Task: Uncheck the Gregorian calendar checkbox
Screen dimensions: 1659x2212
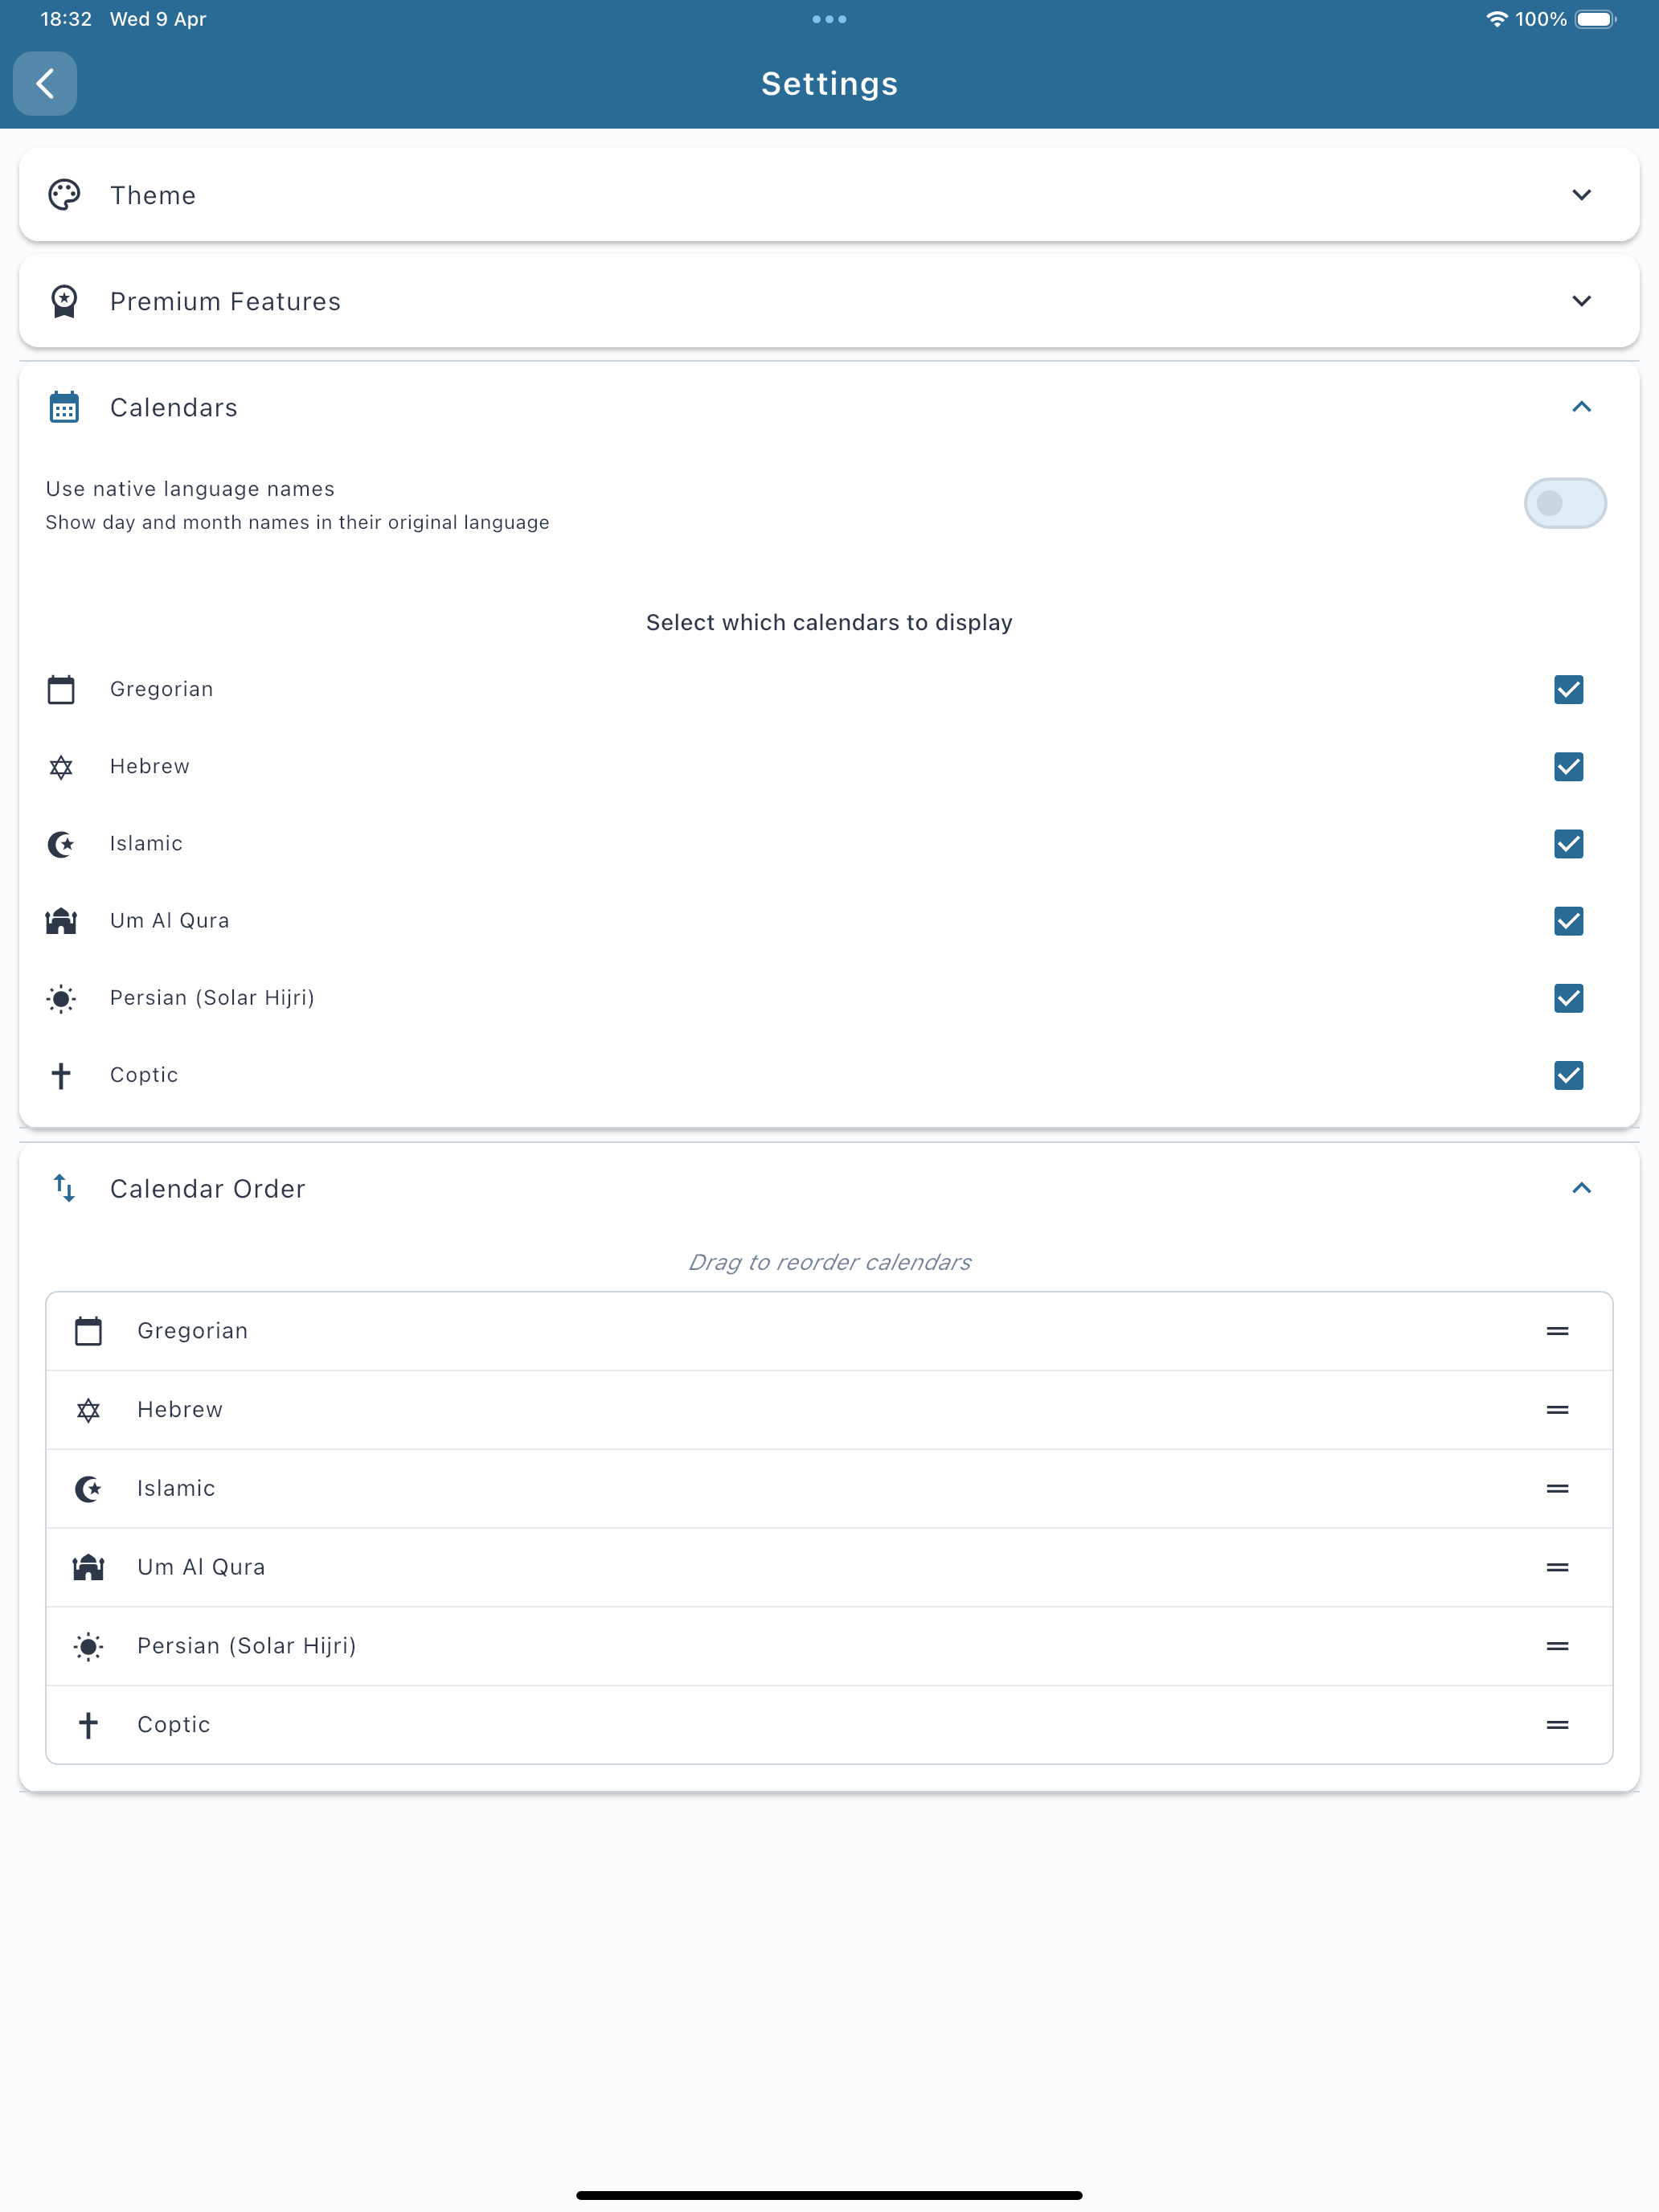Action: (1568, 689)
